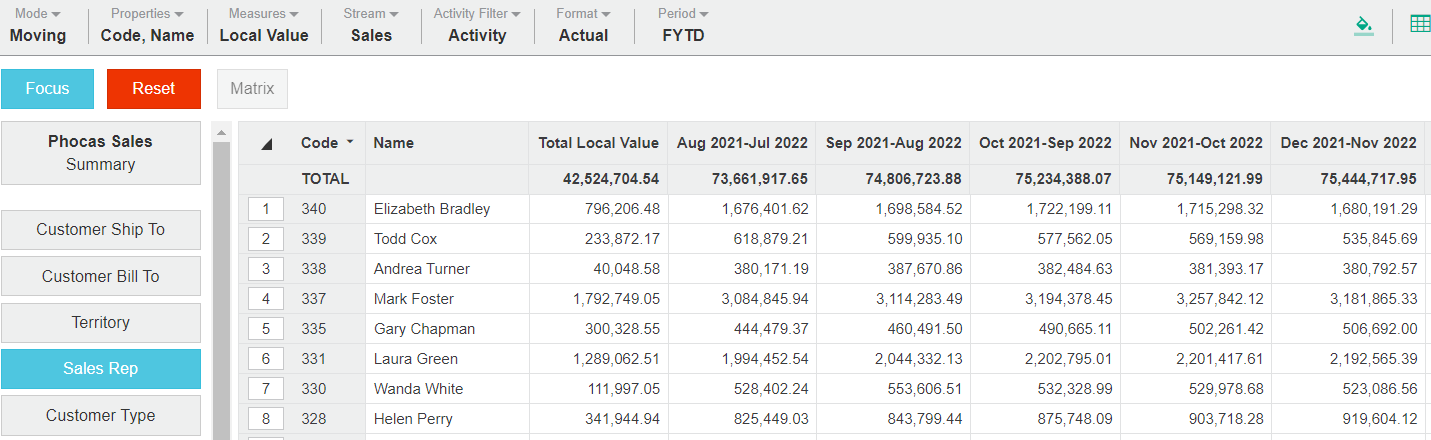Click the sidebar scroll up arrow
Image resolution: width=1431 pixels, height=440 pixels.
point(221,133)
